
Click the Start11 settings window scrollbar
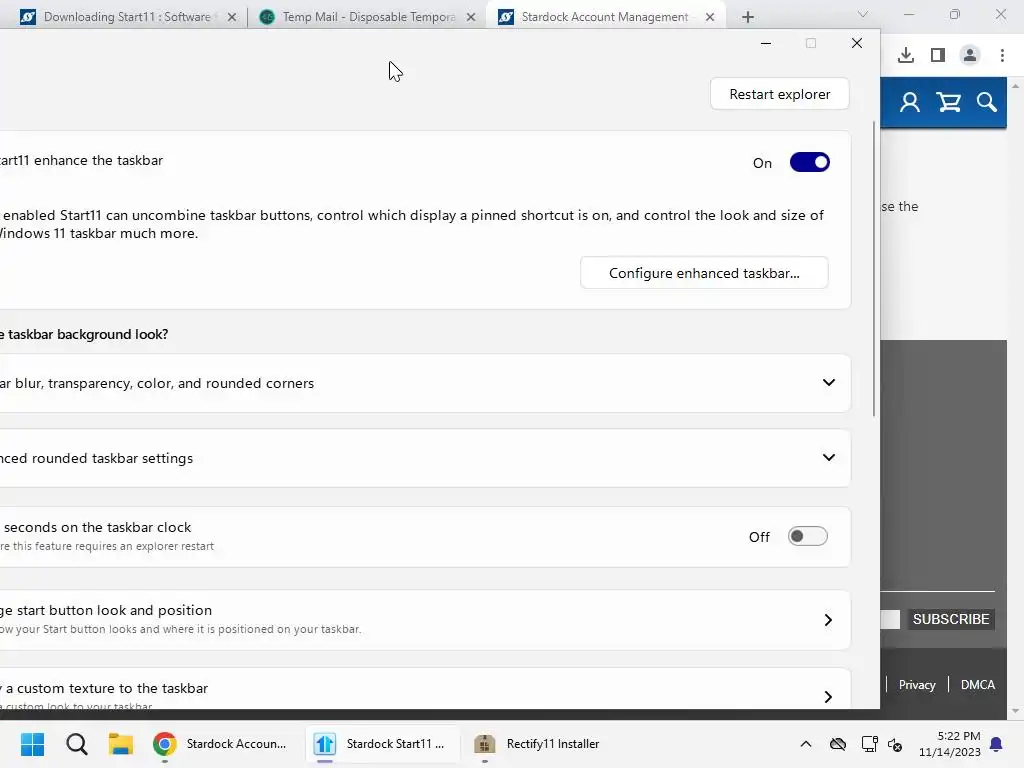(x=874, y=268)
